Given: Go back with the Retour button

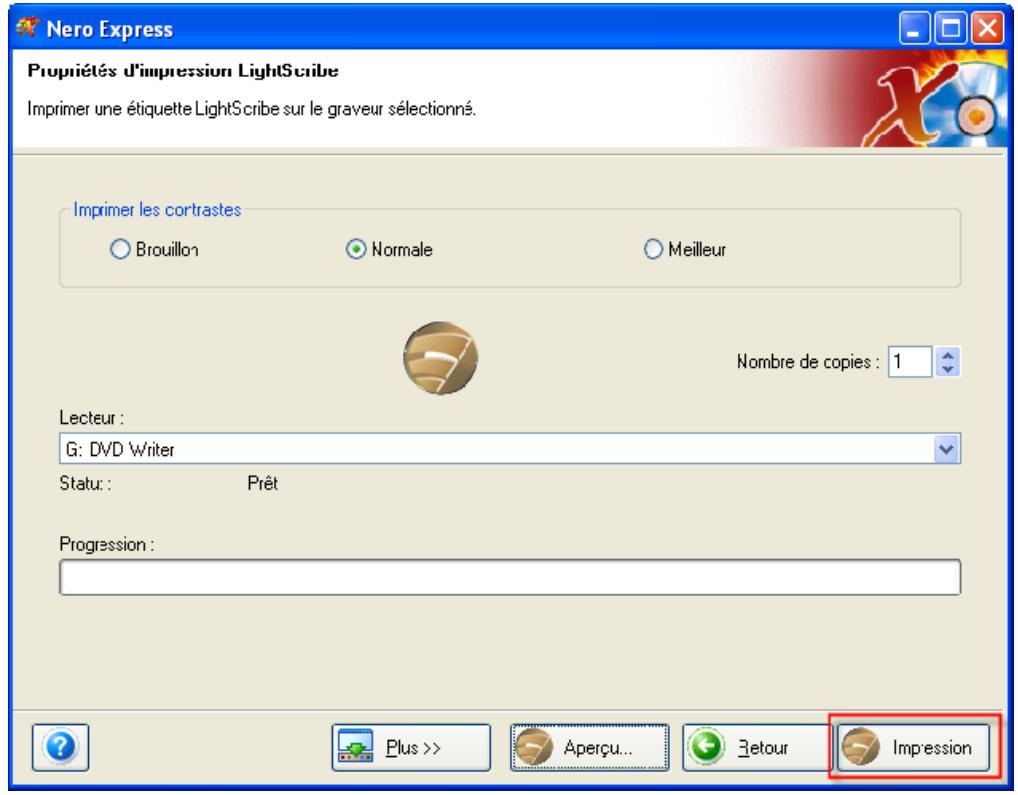Looking at the screenshot, I should [758, 748].
